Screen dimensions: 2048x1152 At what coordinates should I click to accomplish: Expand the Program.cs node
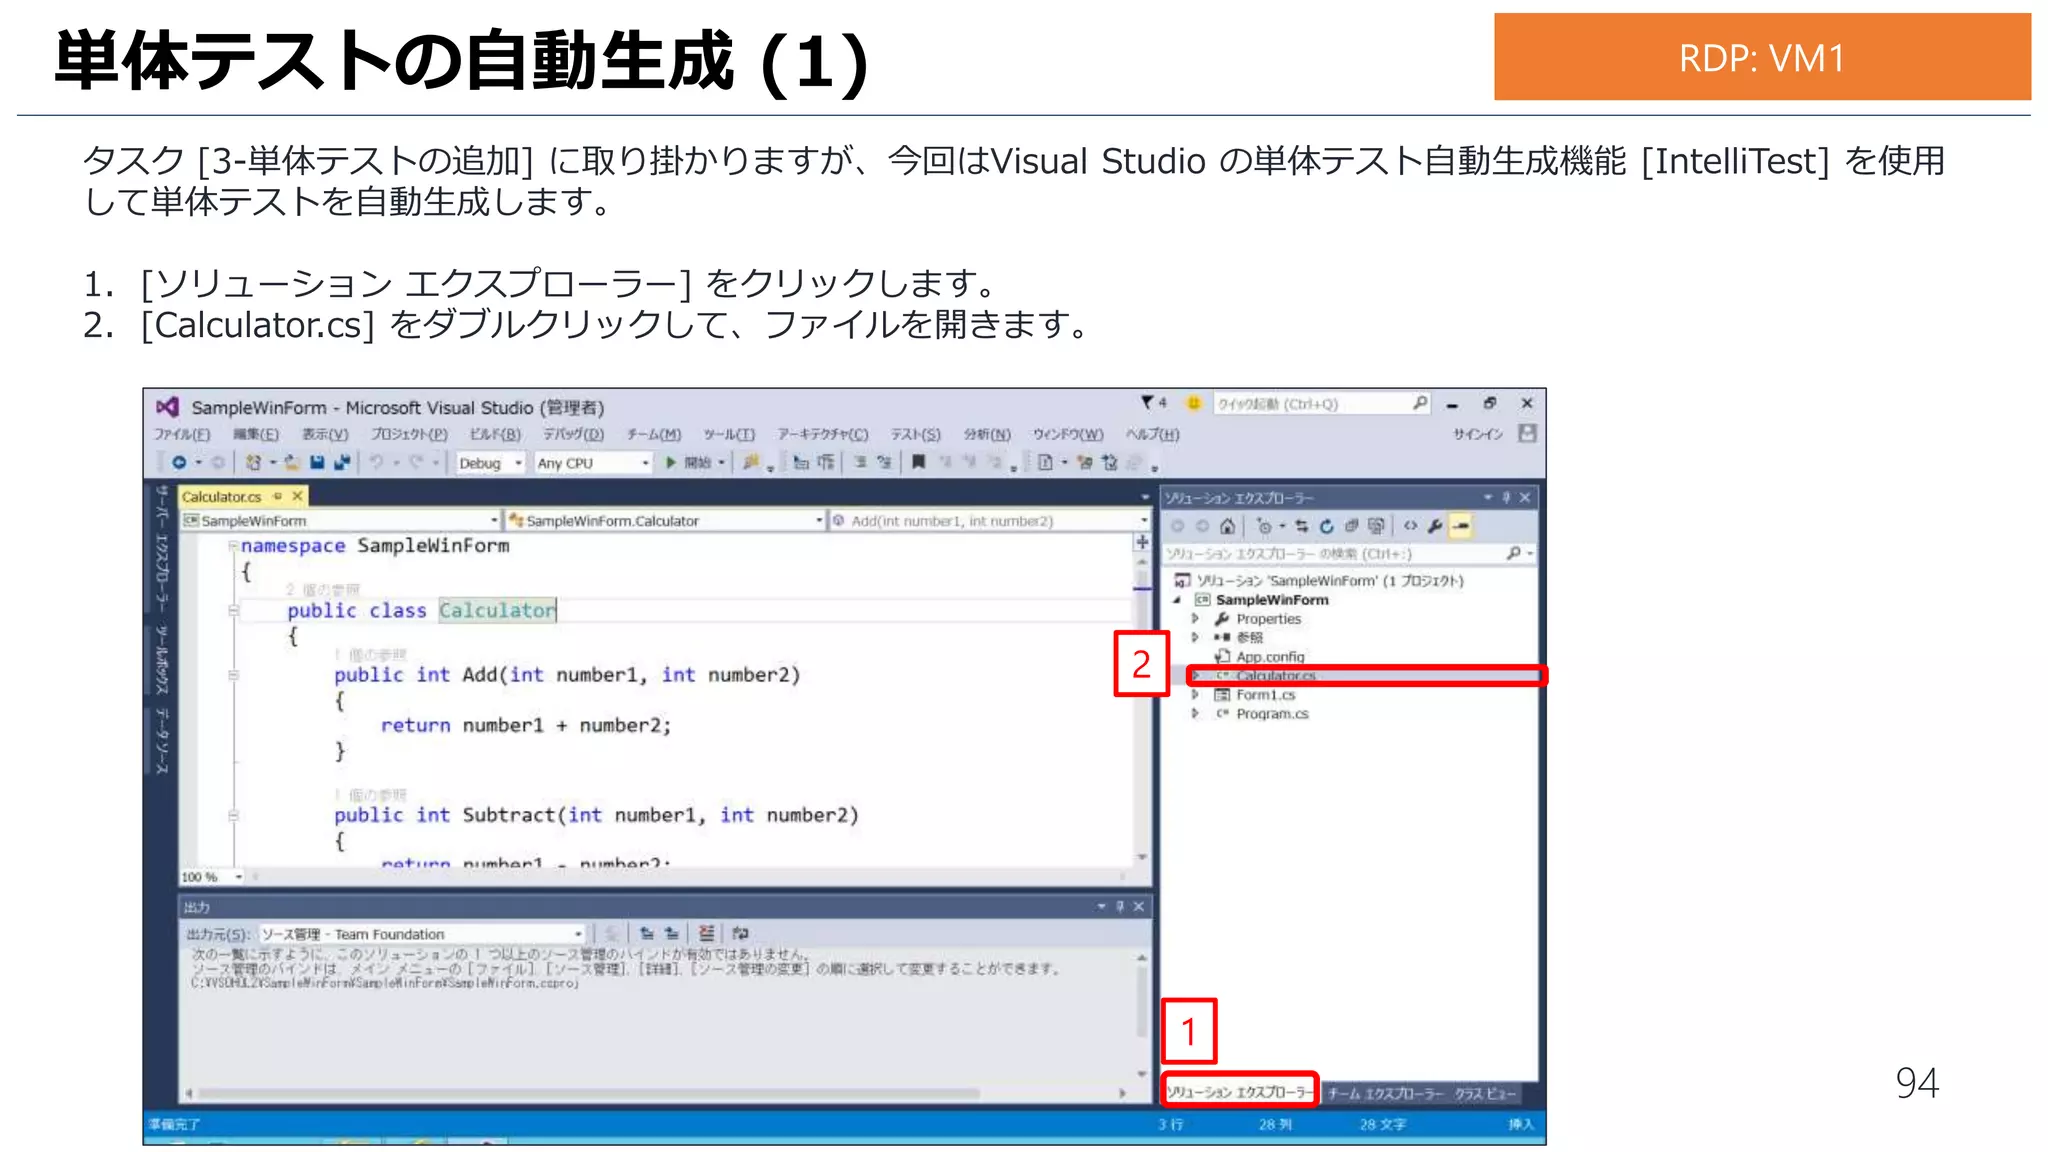[1195, 714]
